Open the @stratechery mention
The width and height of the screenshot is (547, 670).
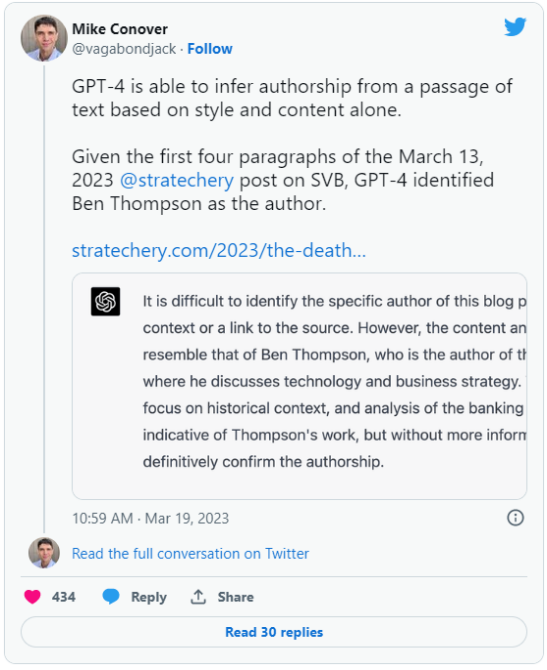click(176, 180)
